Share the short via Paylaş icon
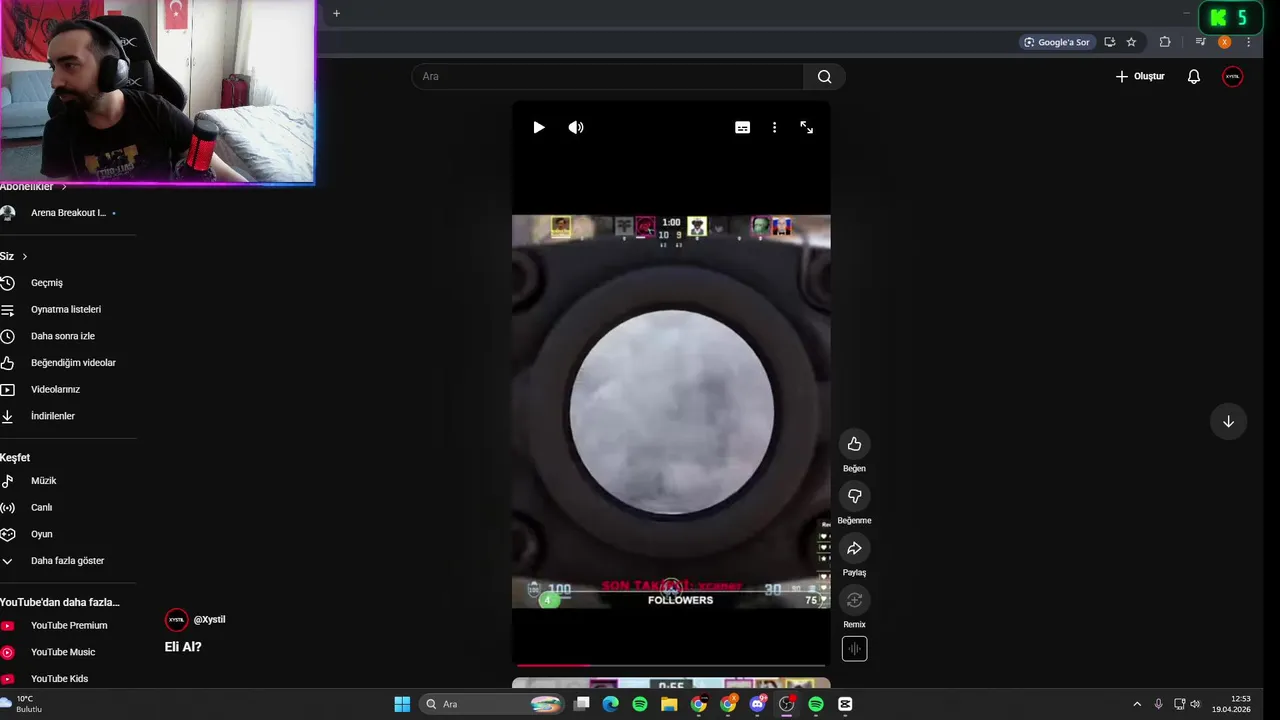Screen dimensions: 1280x720 click(854, 548)
